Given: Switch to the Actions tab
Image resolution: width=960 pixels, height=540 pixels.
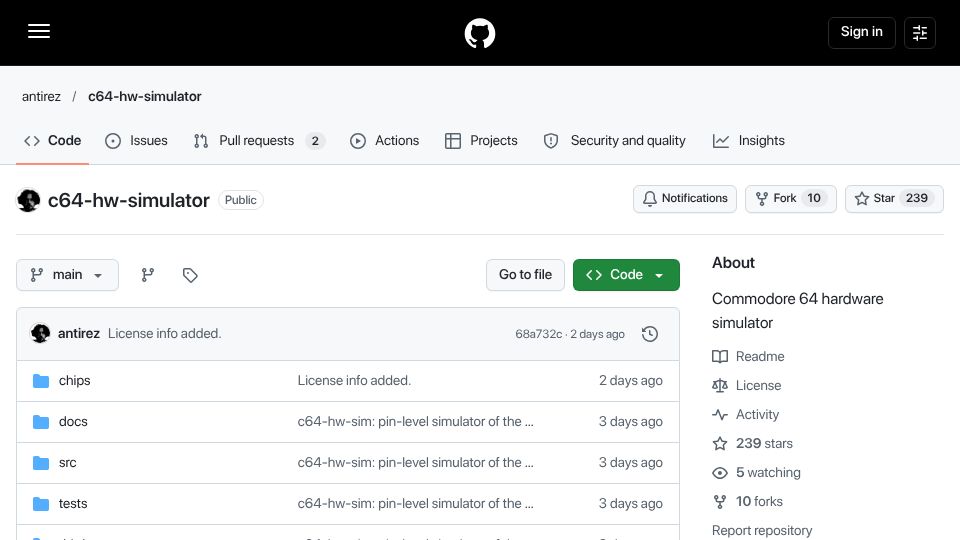Looking at the screenshot, I should [384, 141].
